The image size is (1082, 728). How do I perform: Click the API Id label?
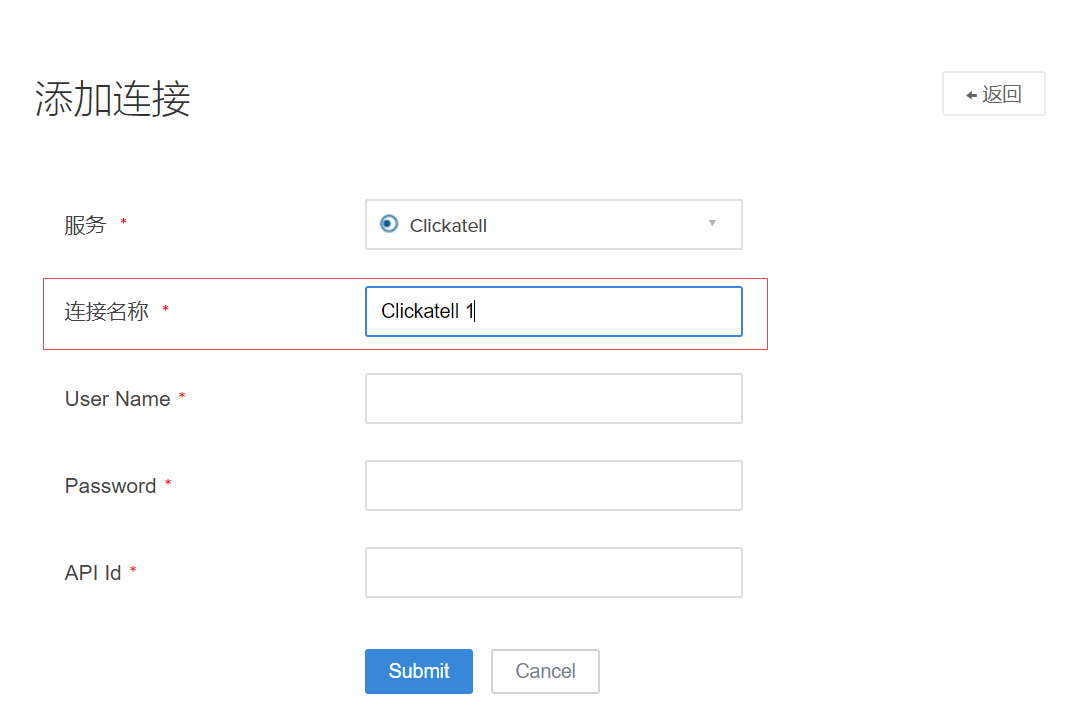coord(93,573)
